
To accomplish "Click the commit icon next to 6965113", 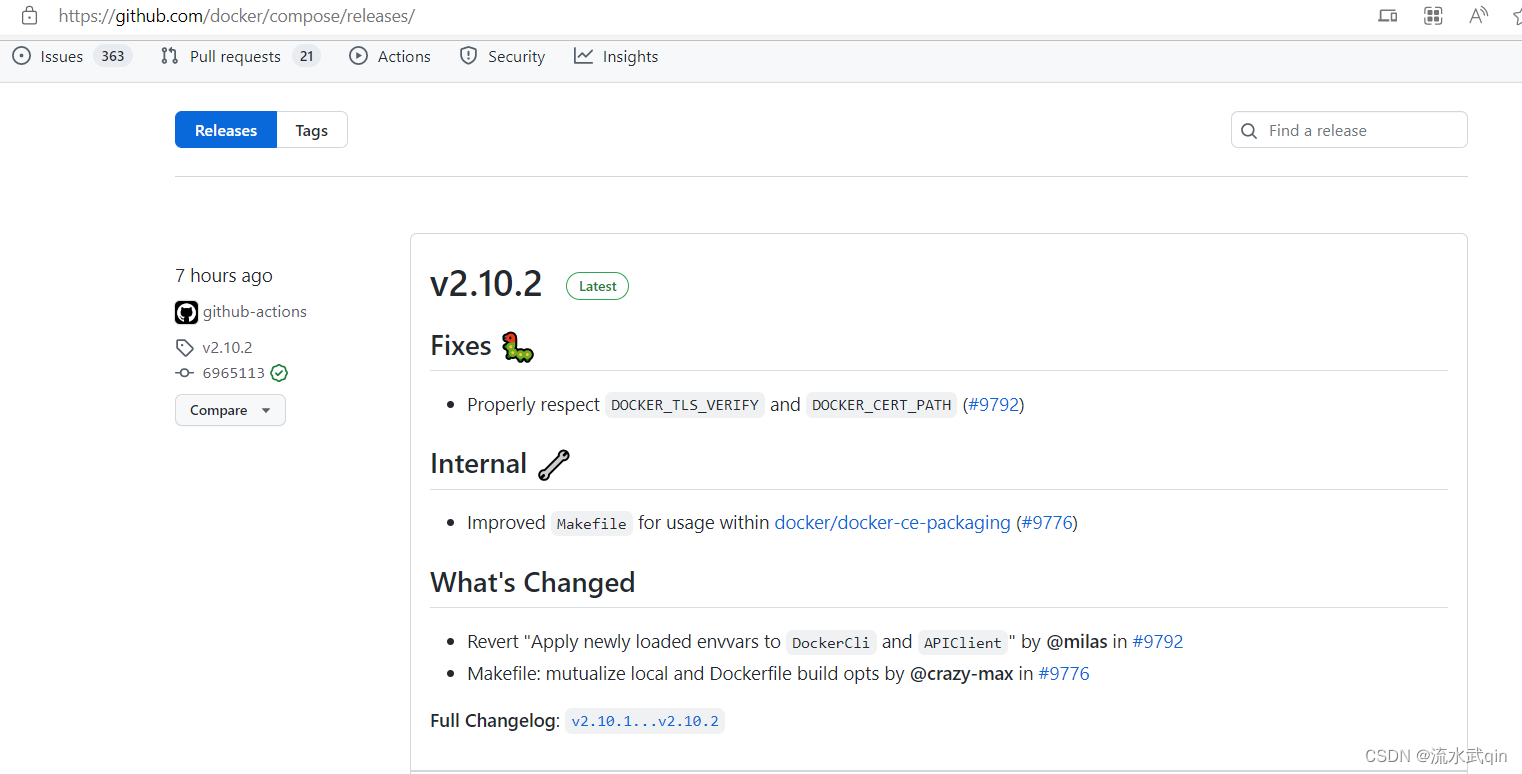I will [x=184, y=373].
